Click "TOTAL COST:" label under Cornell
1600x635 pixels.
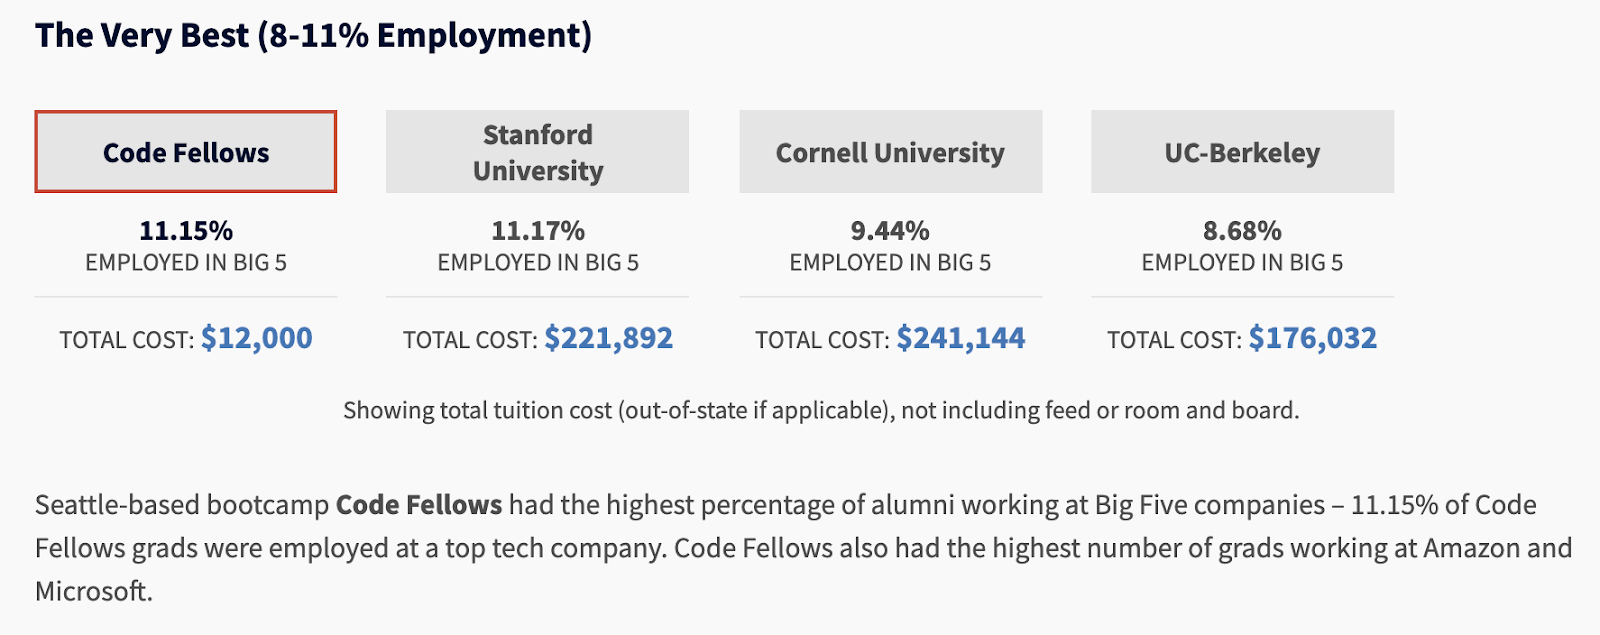[x=822, y=340]
